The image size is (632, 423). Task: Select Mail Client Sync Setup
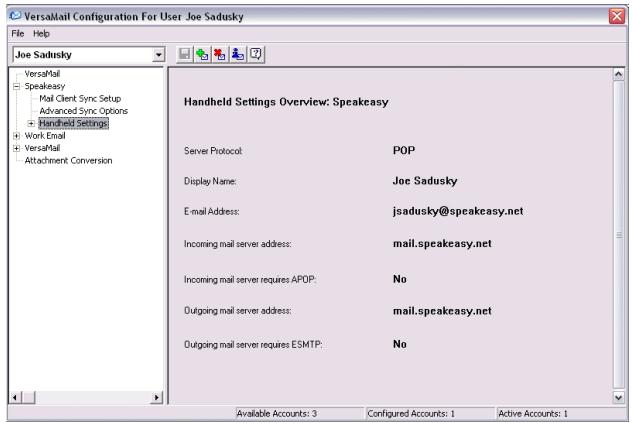pyautogui.click(x=80, y=99)
